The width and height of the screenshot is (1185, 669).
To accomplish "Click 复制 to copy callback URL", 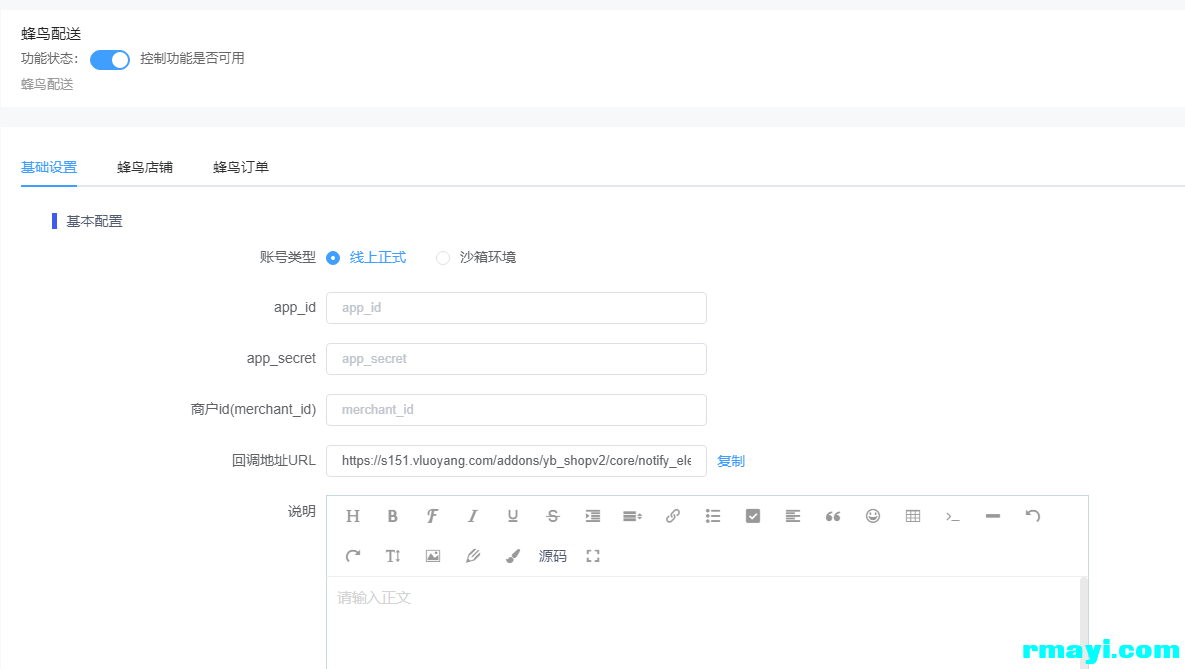I will (x=731, y=461).
